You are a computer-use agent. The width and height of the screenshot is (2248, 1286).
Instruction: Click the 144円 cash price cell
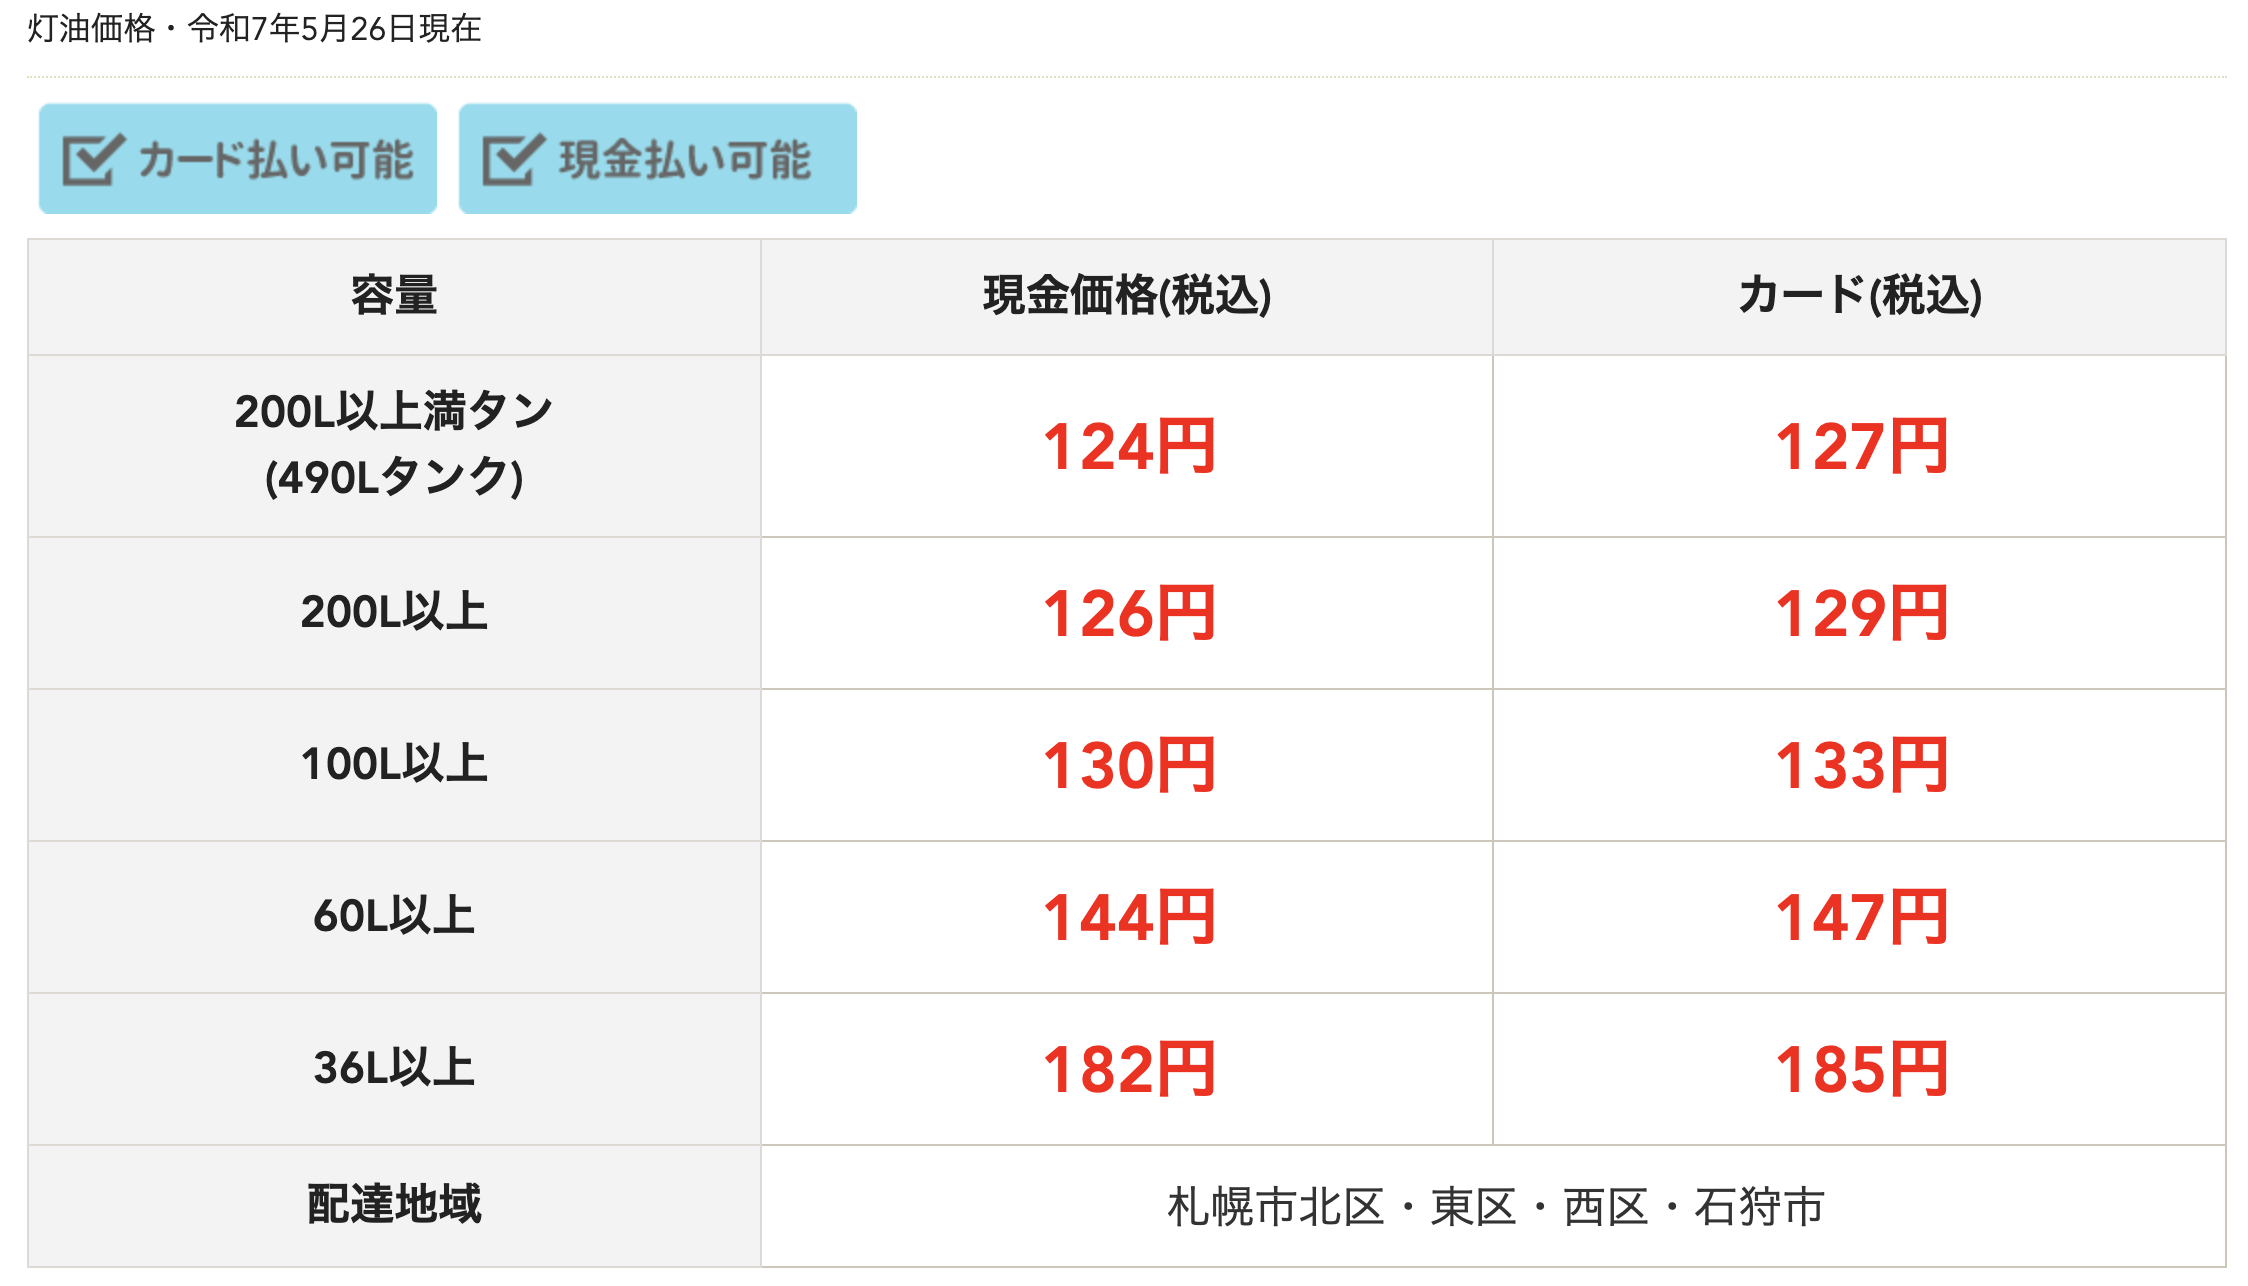point(1127,917)
